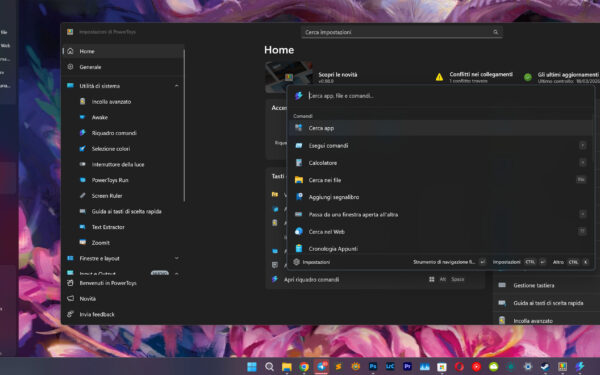Select Cerca nei file in the palette

point(440,180)
